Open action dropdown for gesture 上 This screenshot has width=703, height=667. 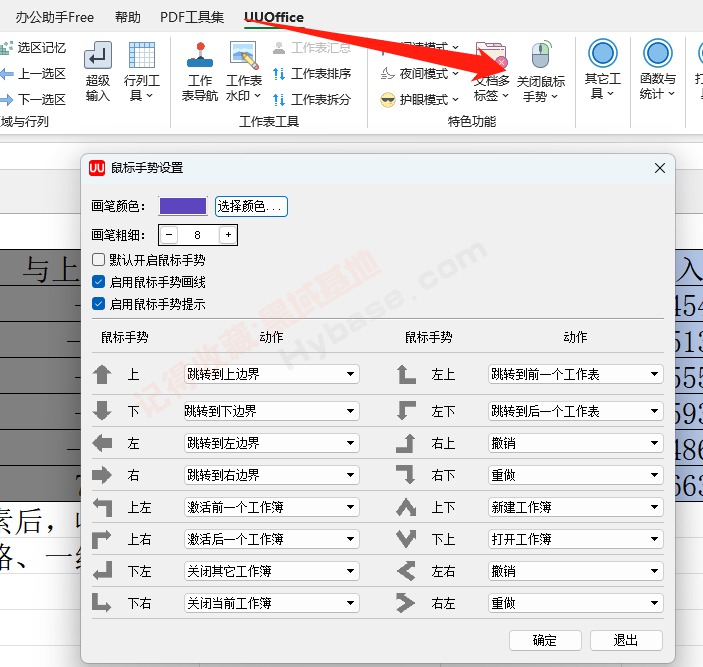271,374
